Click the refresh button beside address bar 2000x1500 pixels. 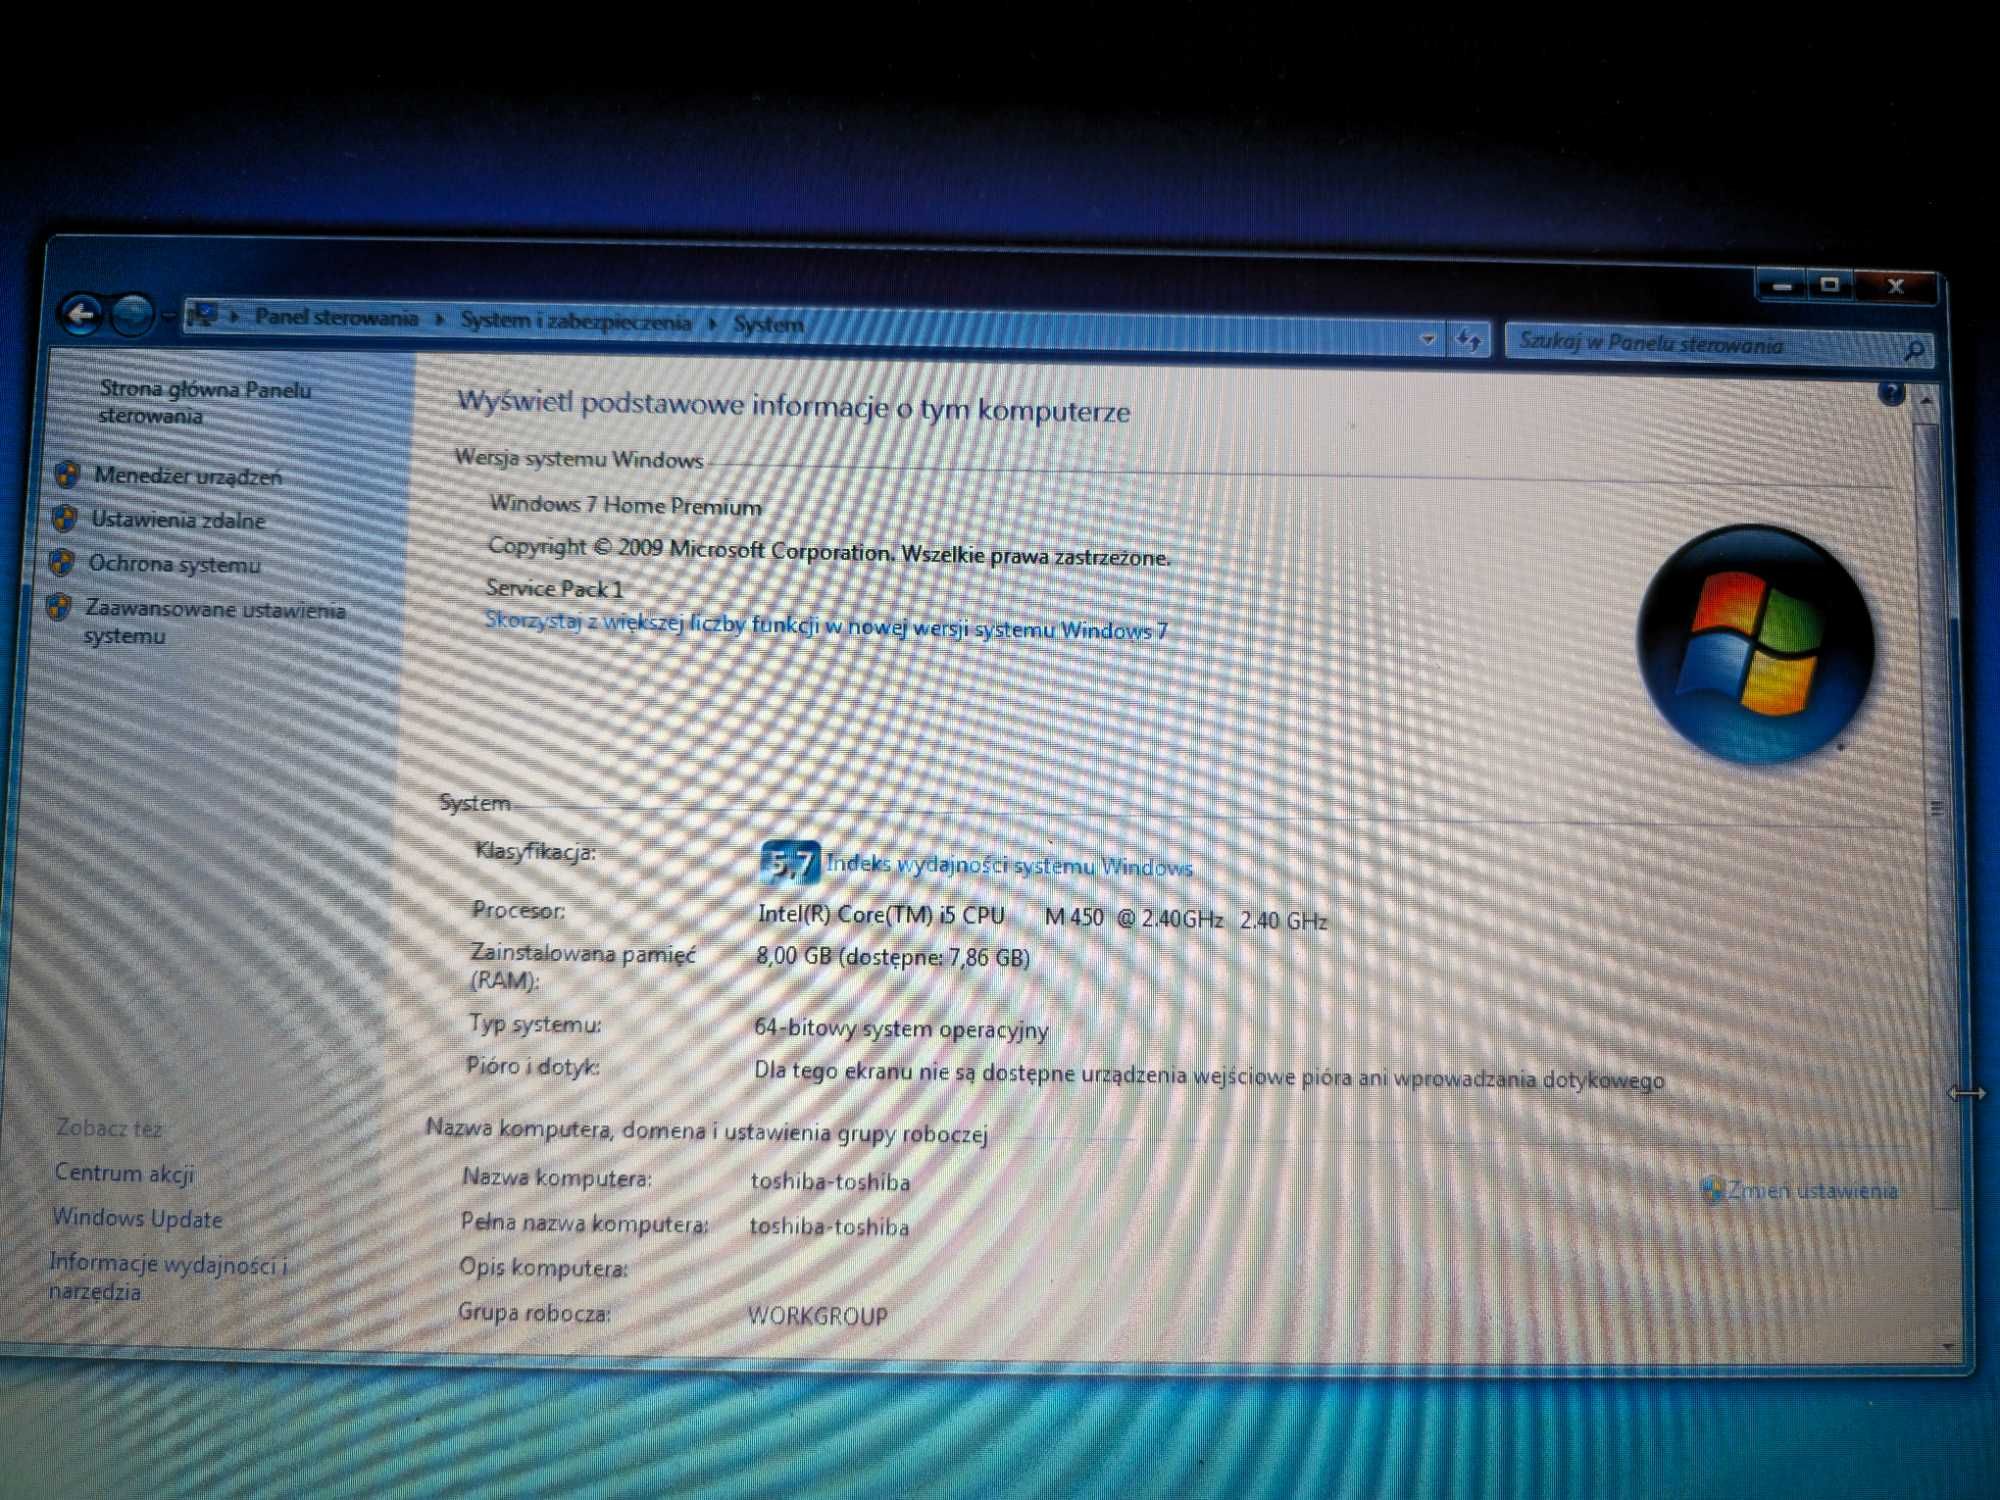click(x=1468, y=340)
